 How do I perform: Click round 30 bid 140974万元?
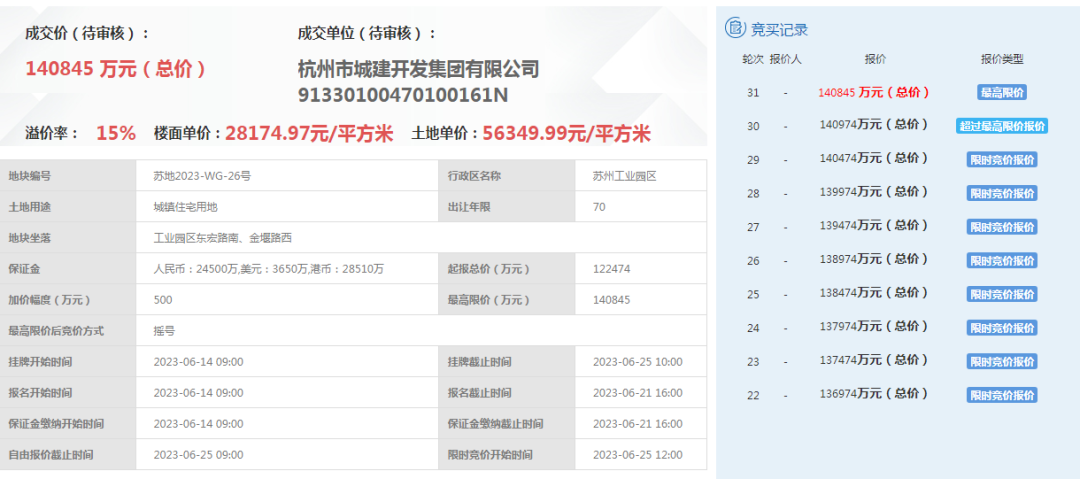click(x=873, y=125)
